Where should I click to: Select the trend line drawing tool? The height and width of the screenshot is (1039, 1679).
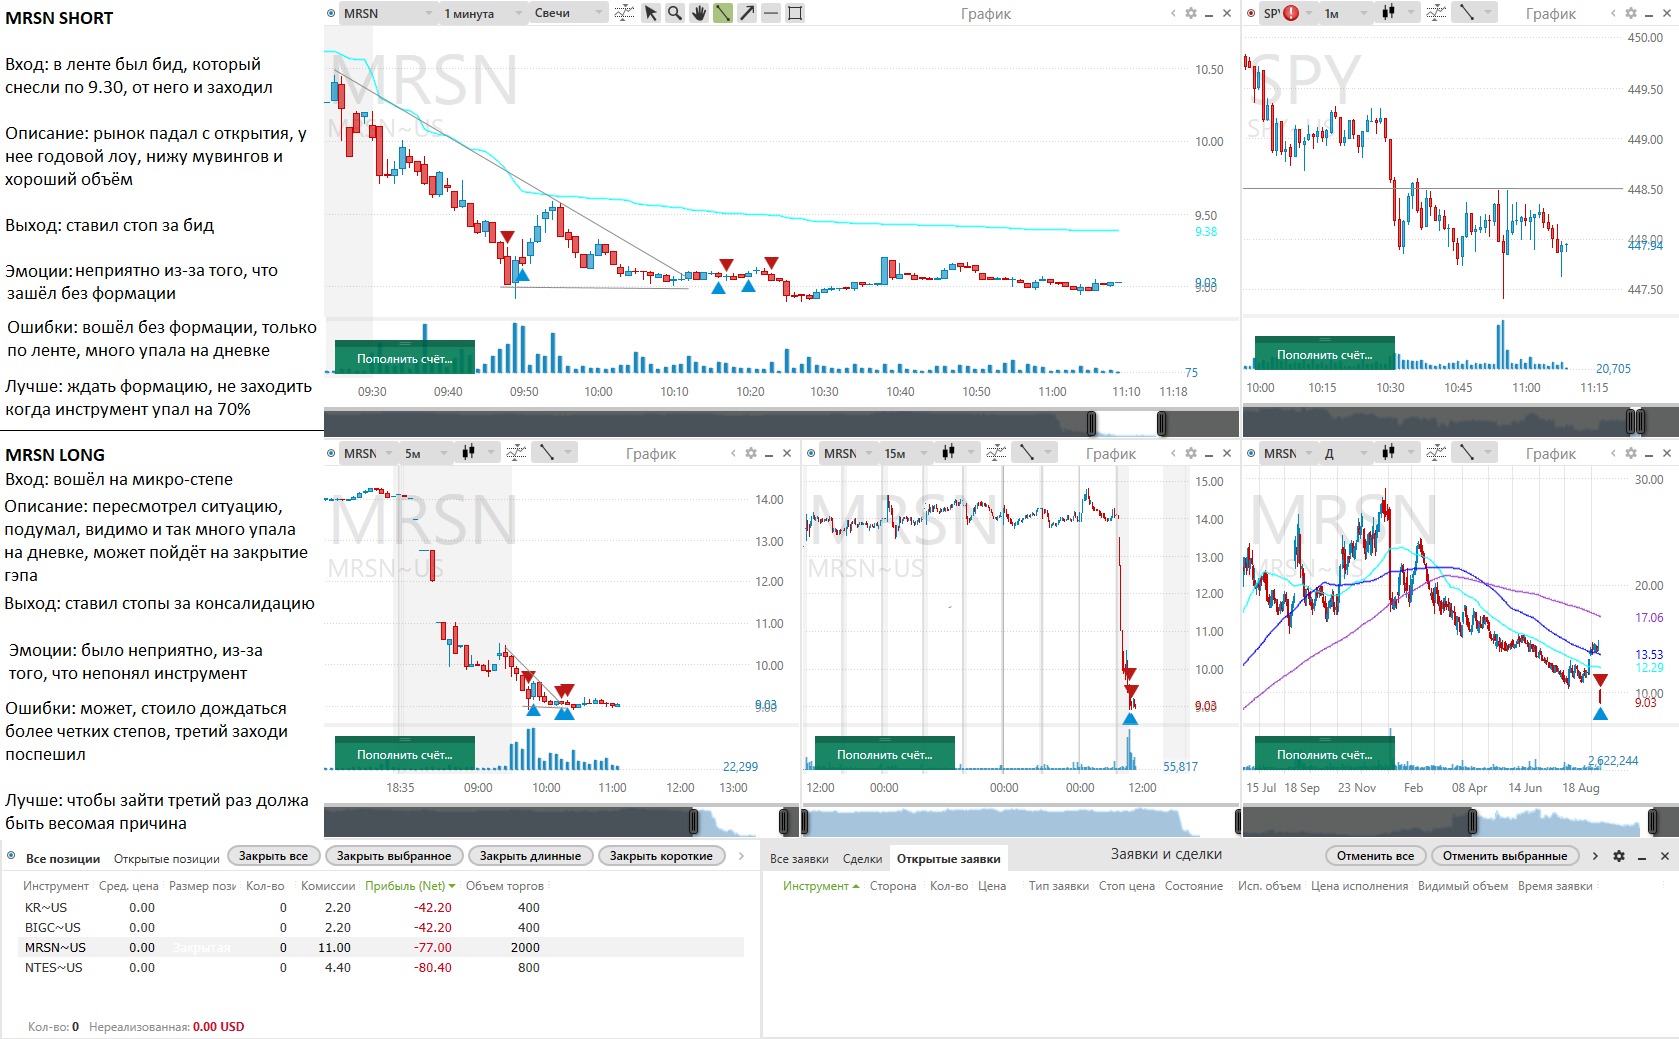pos(722,13)
